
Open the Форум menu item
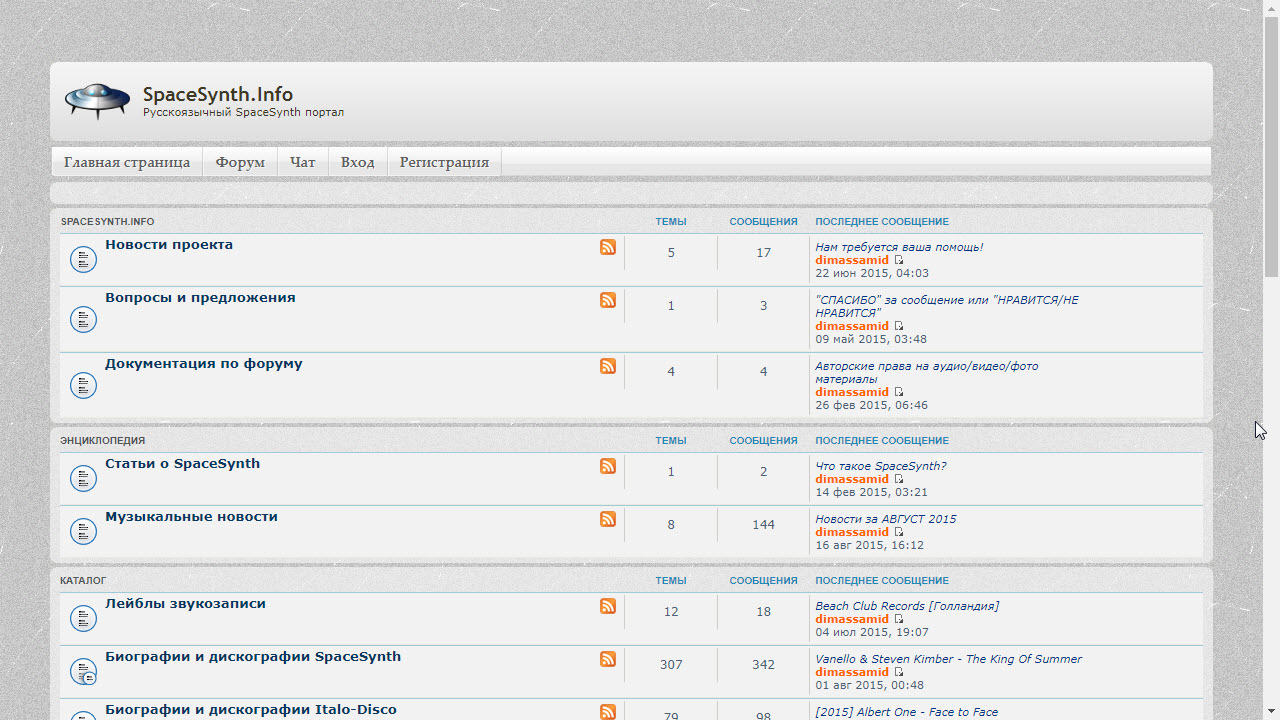point(240,162)
